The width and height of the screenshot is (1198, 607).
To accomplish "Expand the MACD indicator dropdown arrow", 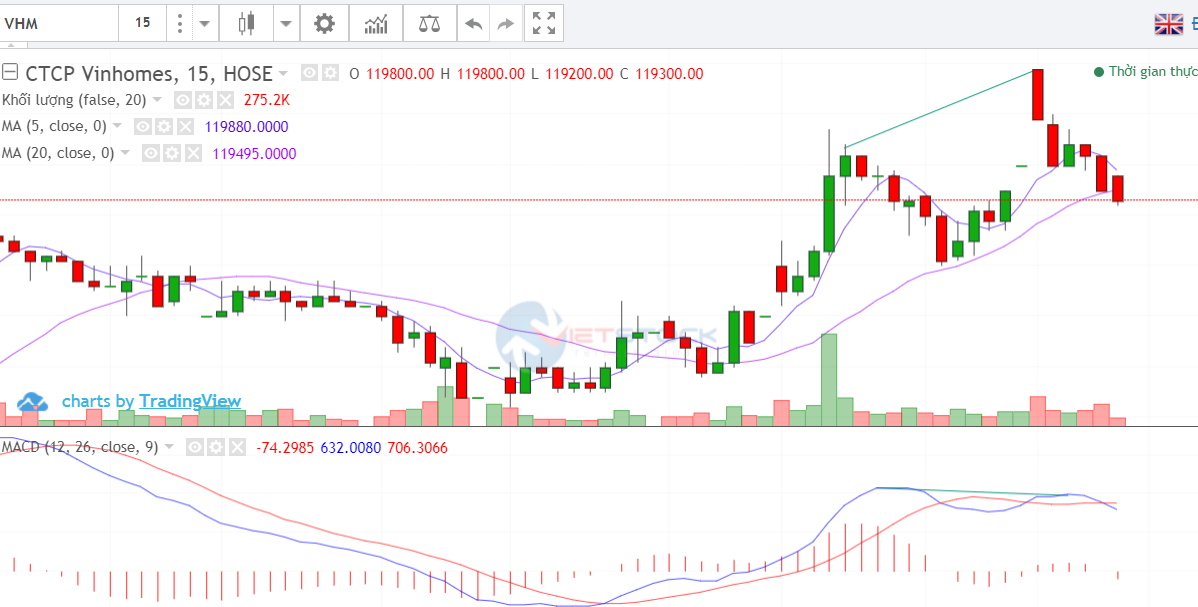I will click(168, 447).
